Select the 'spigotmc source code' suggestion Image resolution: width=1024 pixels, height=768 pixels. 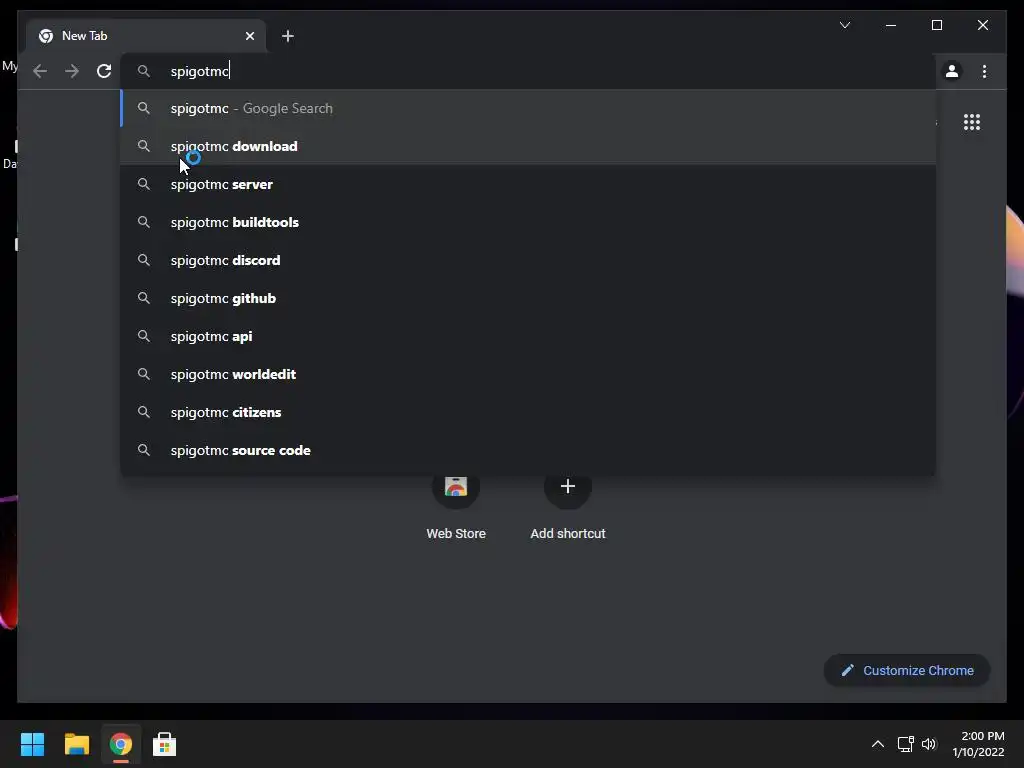coord(528,450)
